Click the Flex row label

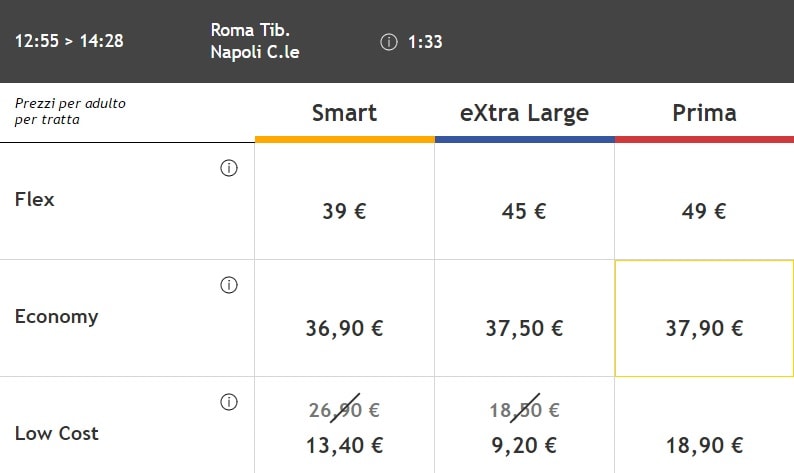click(34, 200)
